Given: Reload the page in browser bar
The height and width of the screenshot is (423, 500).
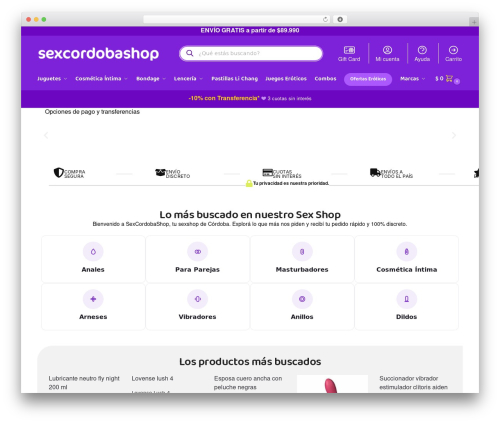Looking at the screenshot, I should point(325,19).
